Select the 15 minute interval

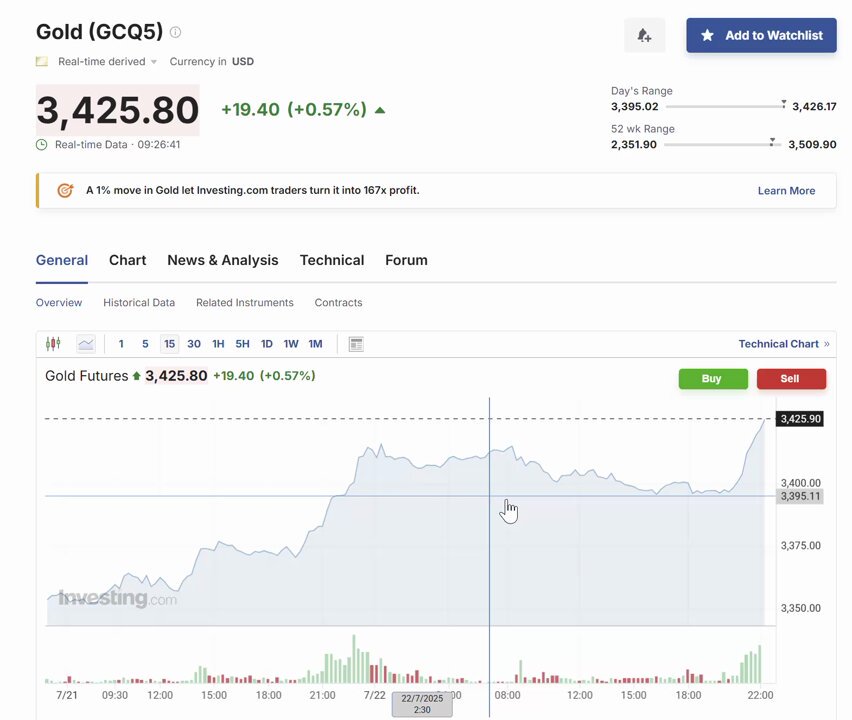tap(170, 344)
